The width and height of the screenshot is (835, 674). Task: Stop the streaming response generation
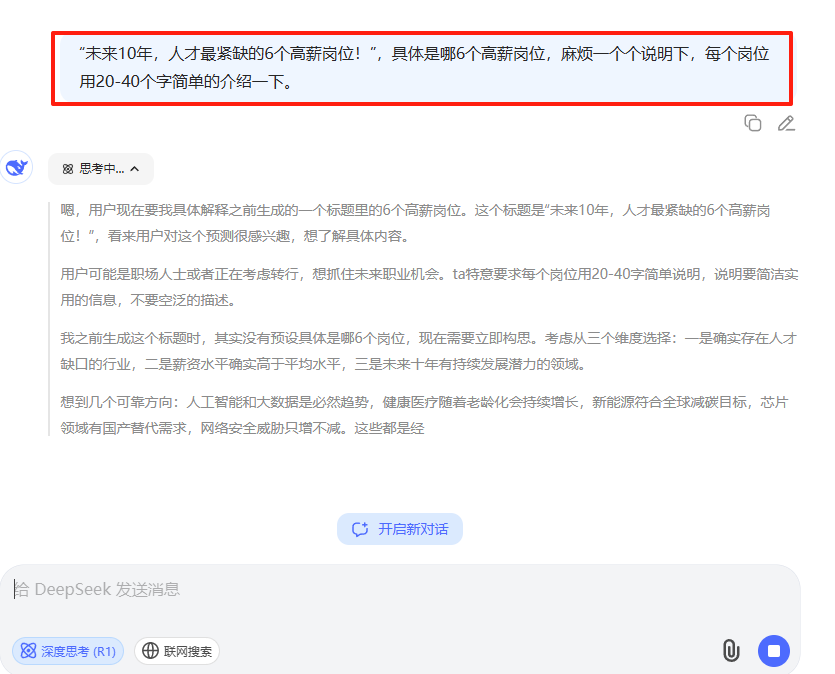pyautogui.click(x=773, y=650)
